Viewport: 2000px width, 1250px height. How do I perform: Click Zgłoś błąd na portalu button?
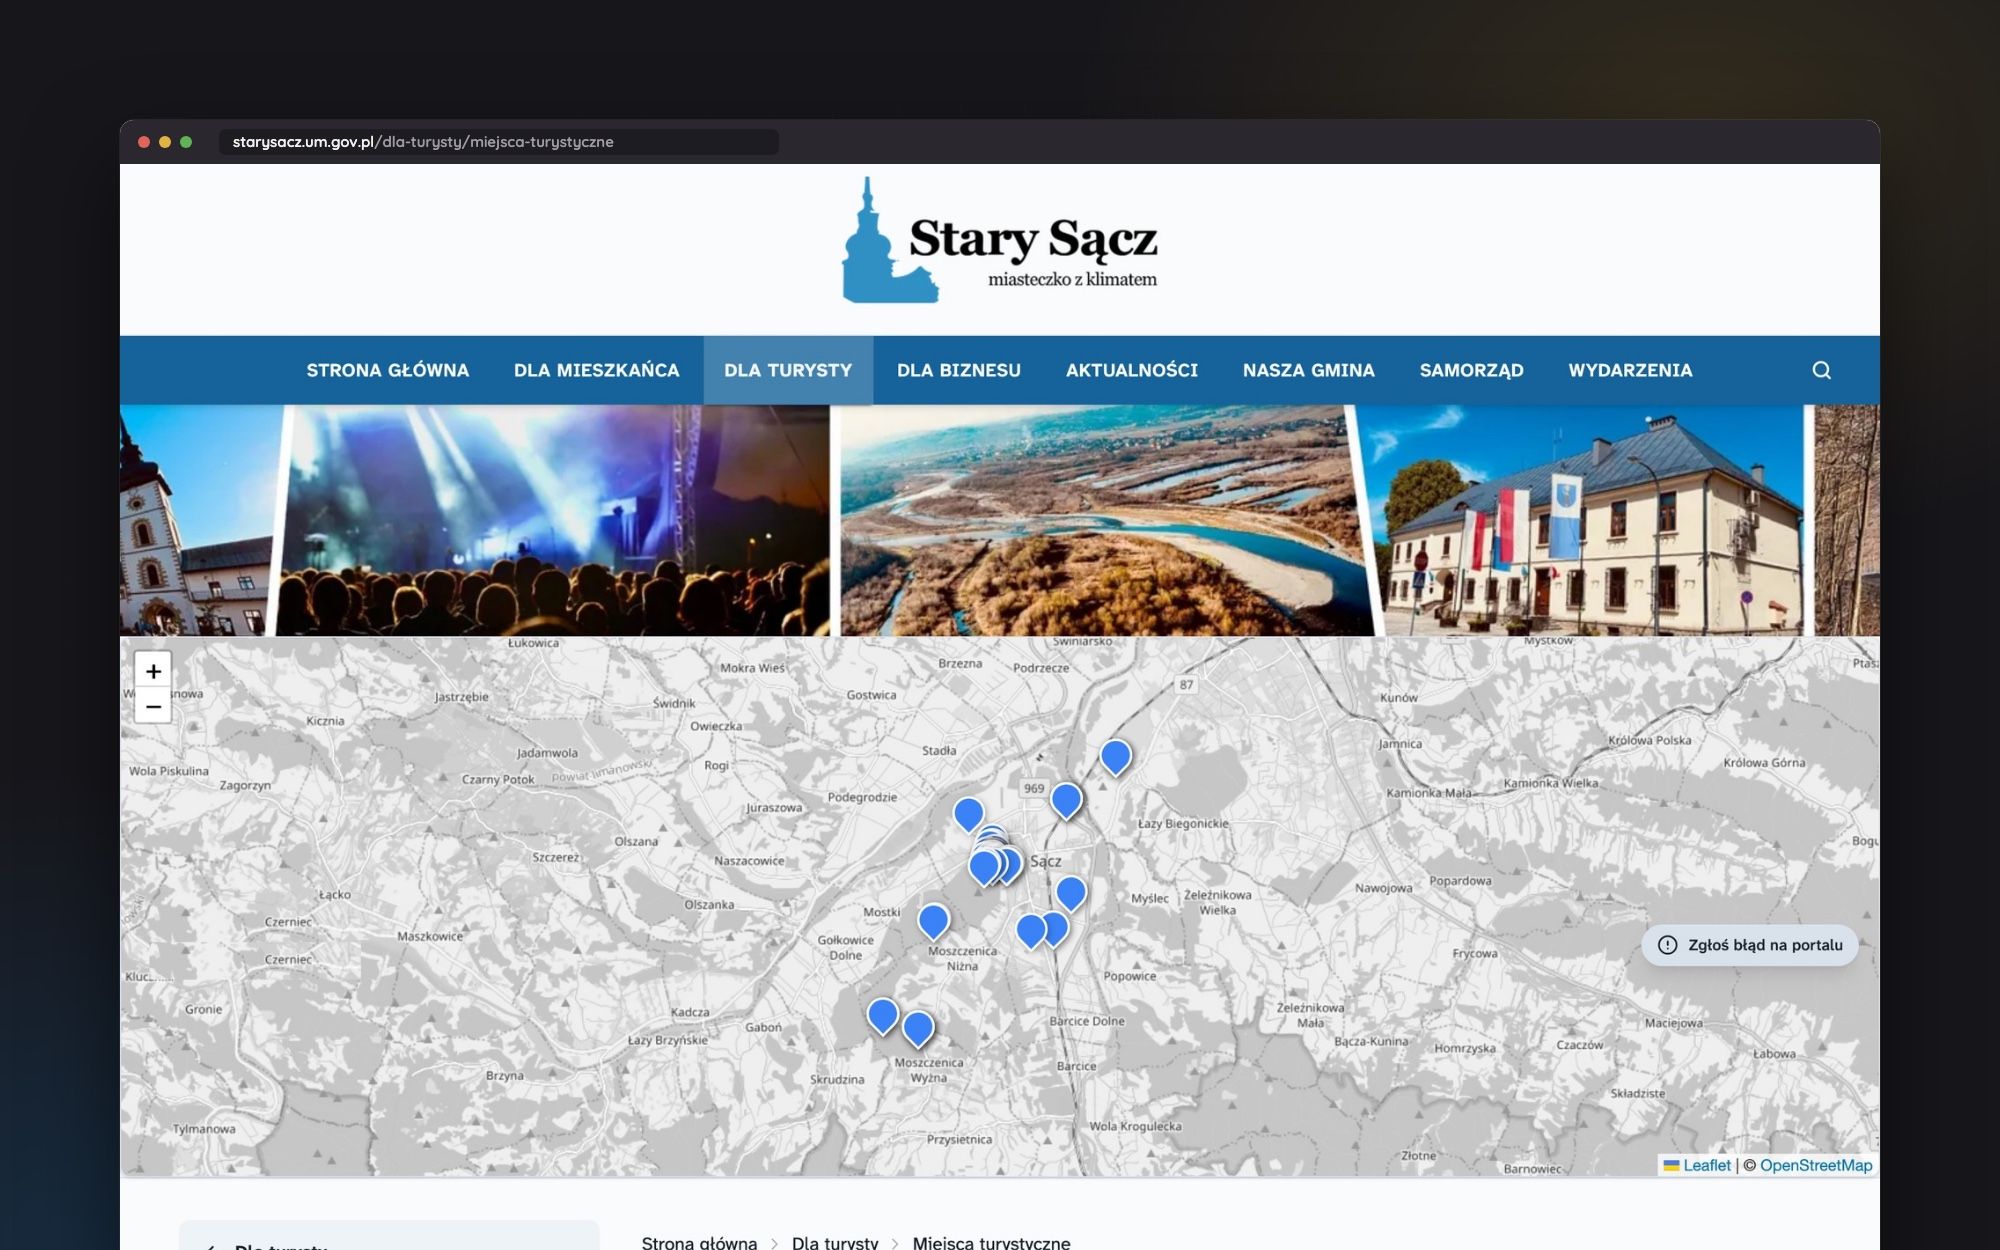pyautogui.click(x=1750, y=945)
